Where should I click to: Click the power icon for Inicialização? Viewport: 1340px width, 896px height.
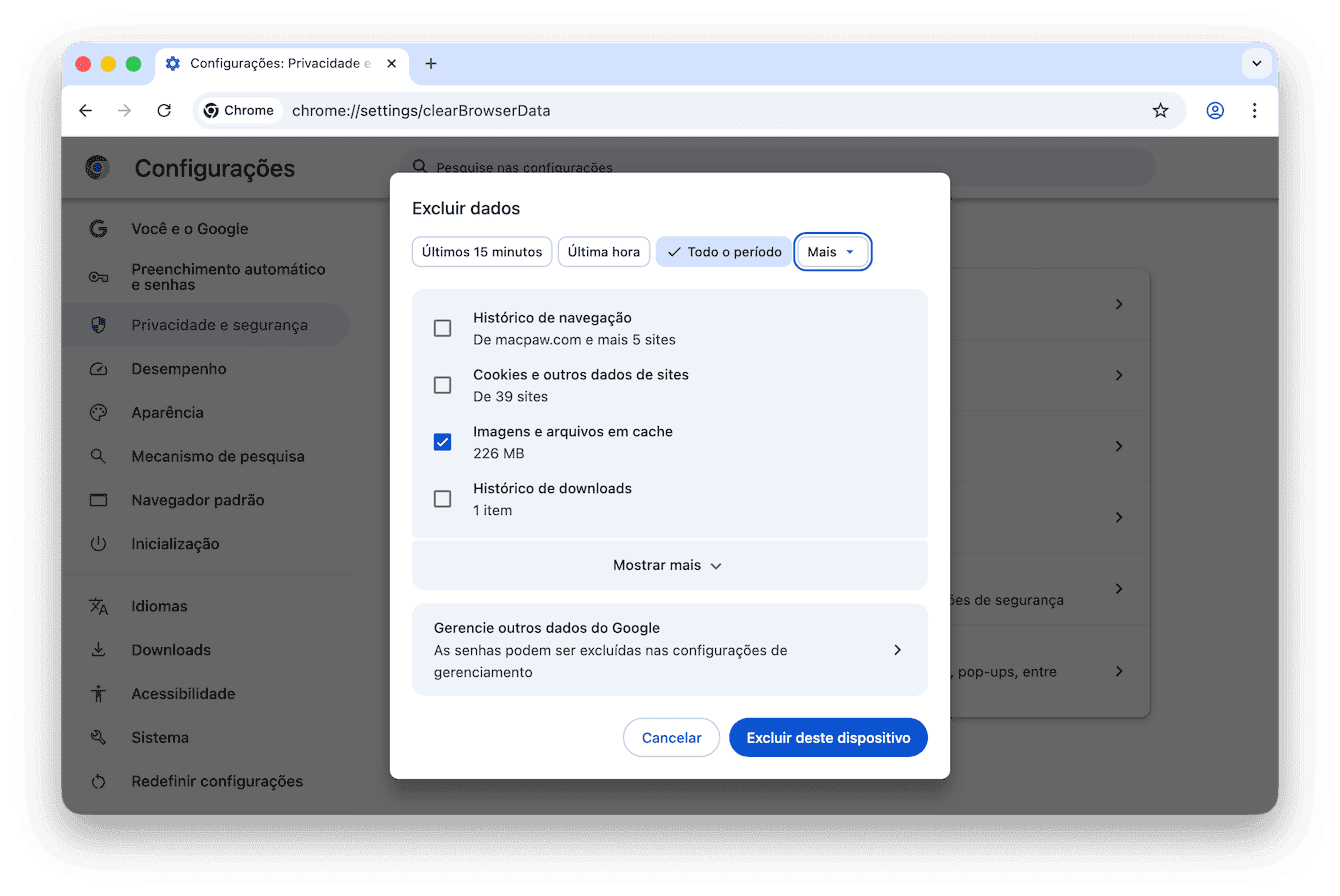(x=98, y=544)
